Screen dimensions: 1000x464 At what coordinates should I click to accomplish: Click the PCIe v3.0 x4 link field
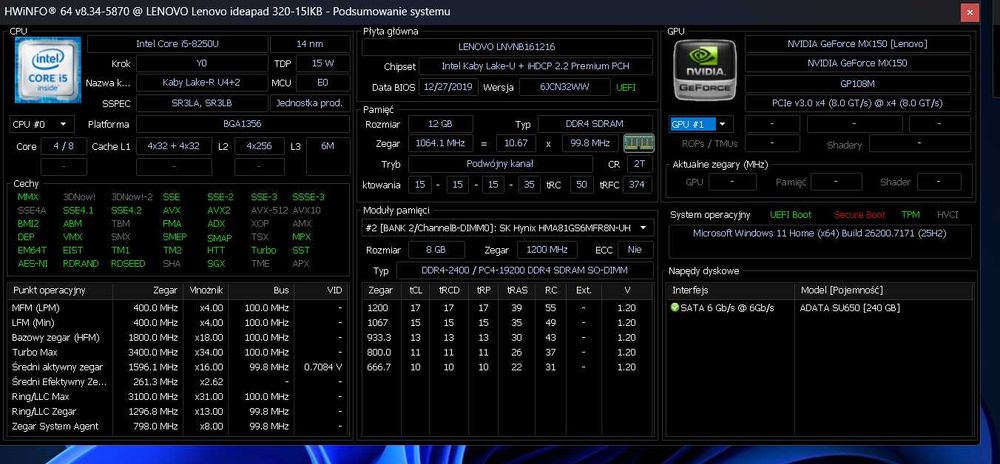coord(857,103)
